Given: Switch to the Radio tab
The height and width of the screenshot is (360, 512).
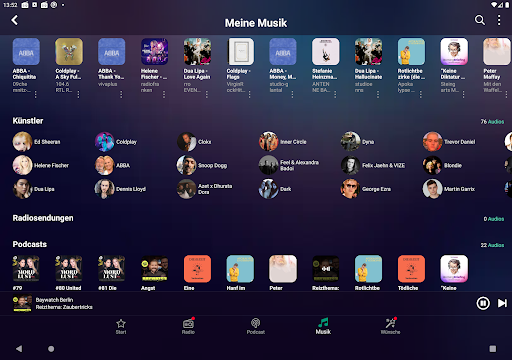Looking at the screenshot, I should pyautogui.click(x=188, y=326).
